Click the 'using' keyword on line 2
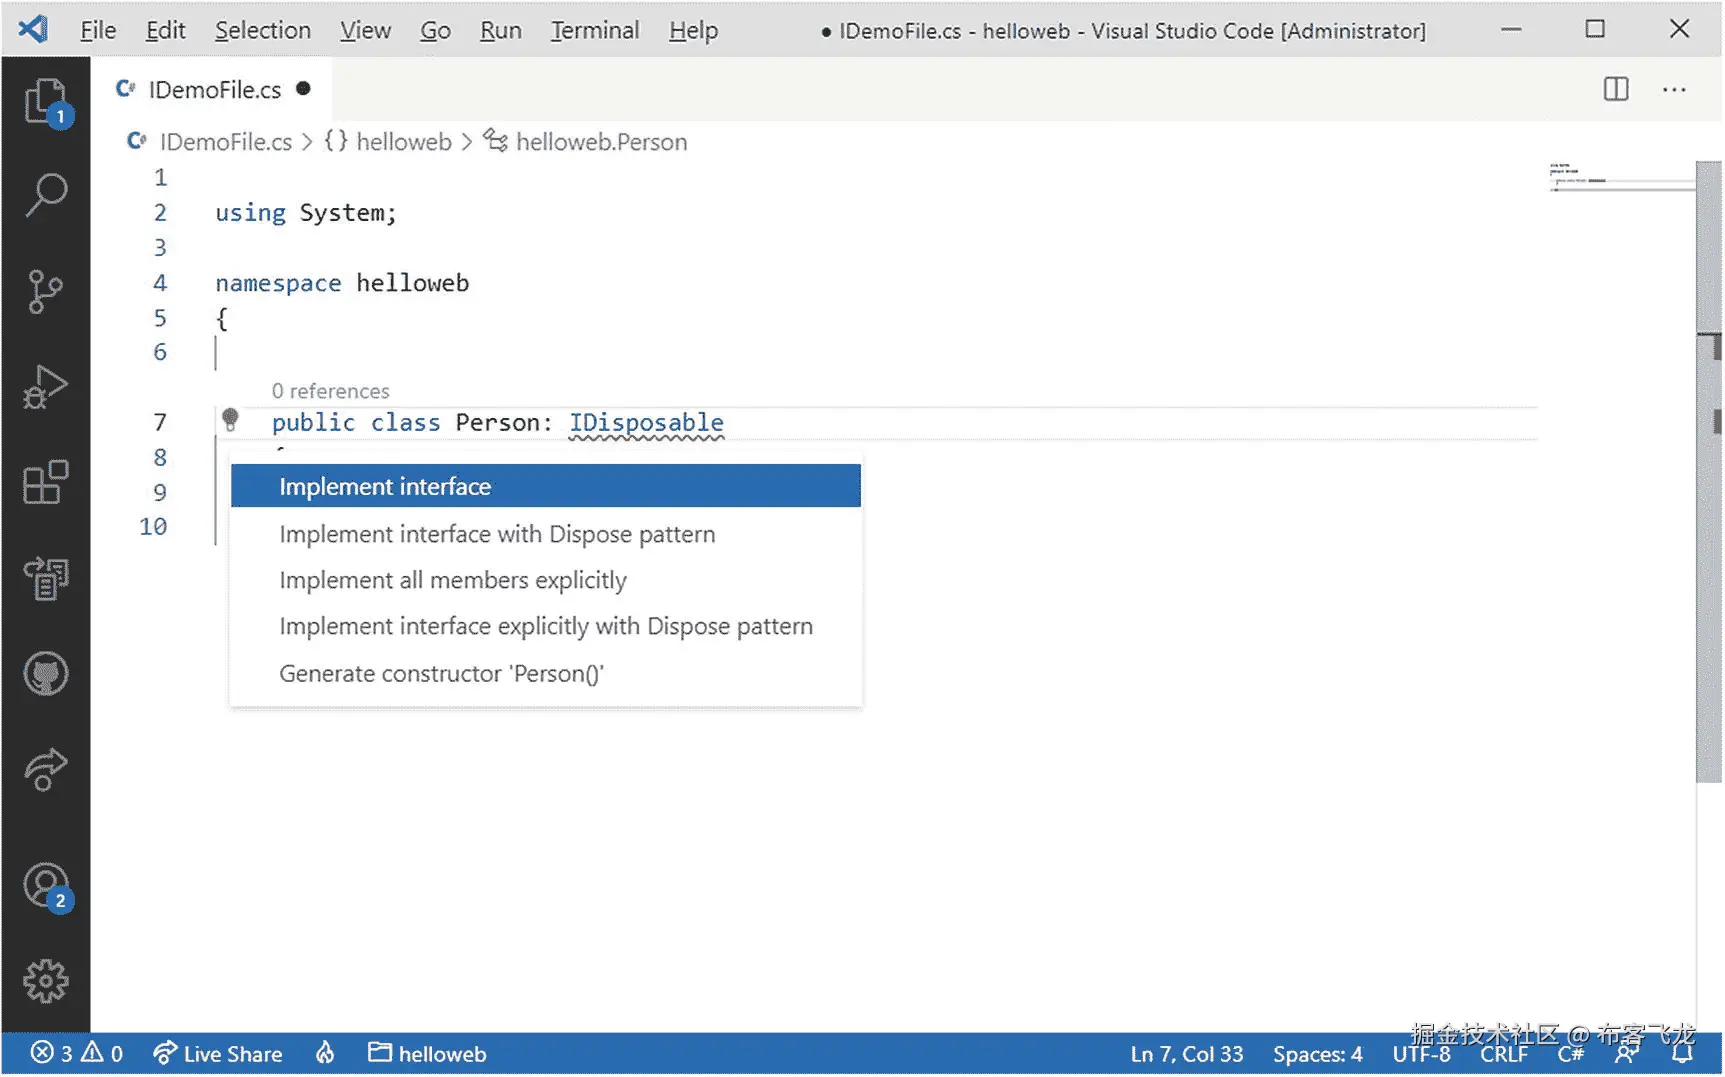This screenshot has height=1077, width=1725. [250, 213]
